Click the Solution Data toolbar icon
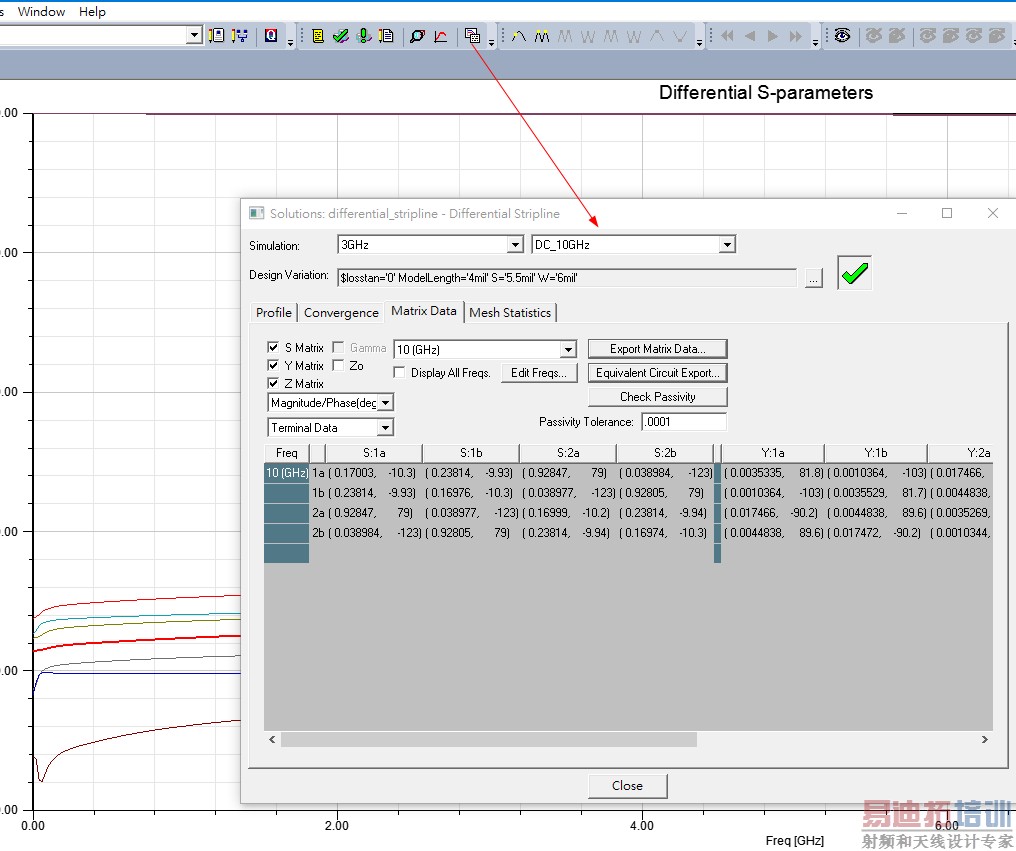Image resolution: width=1016 pixels, height=851 pixels. [472, 36]
